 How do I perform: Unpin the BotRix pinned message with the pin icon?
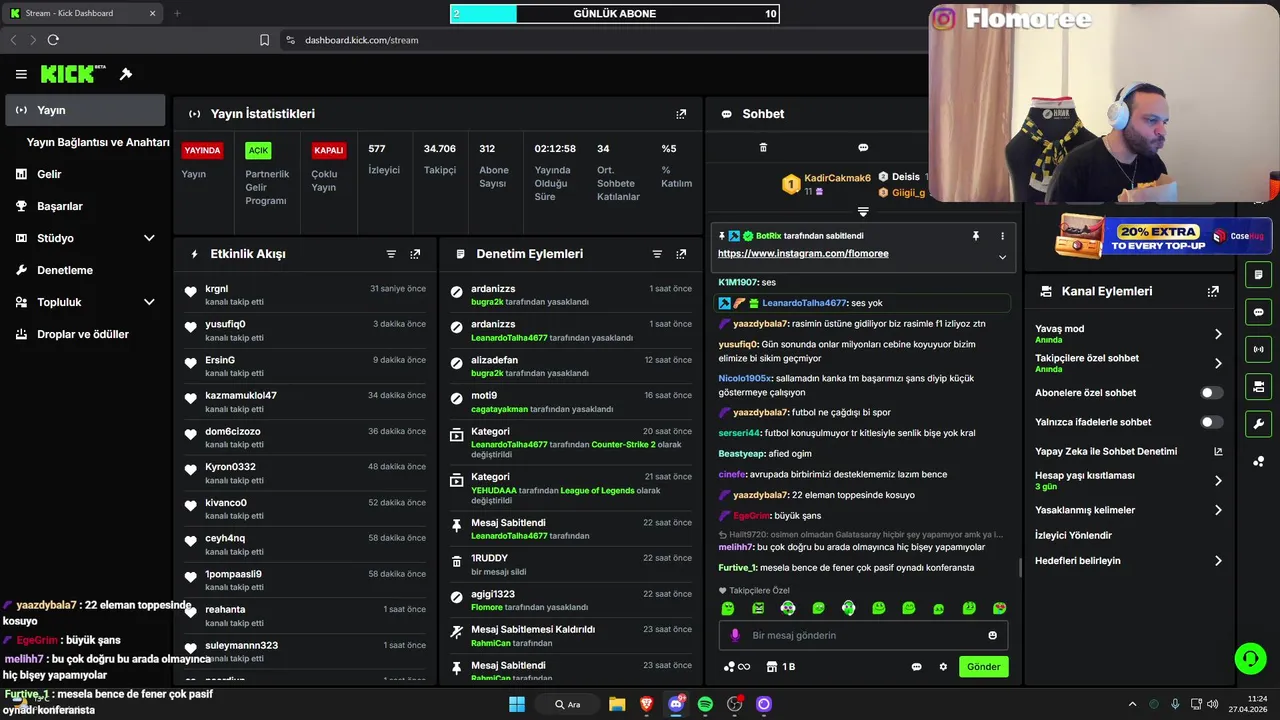pyautogui.click(x=976, y=236)
